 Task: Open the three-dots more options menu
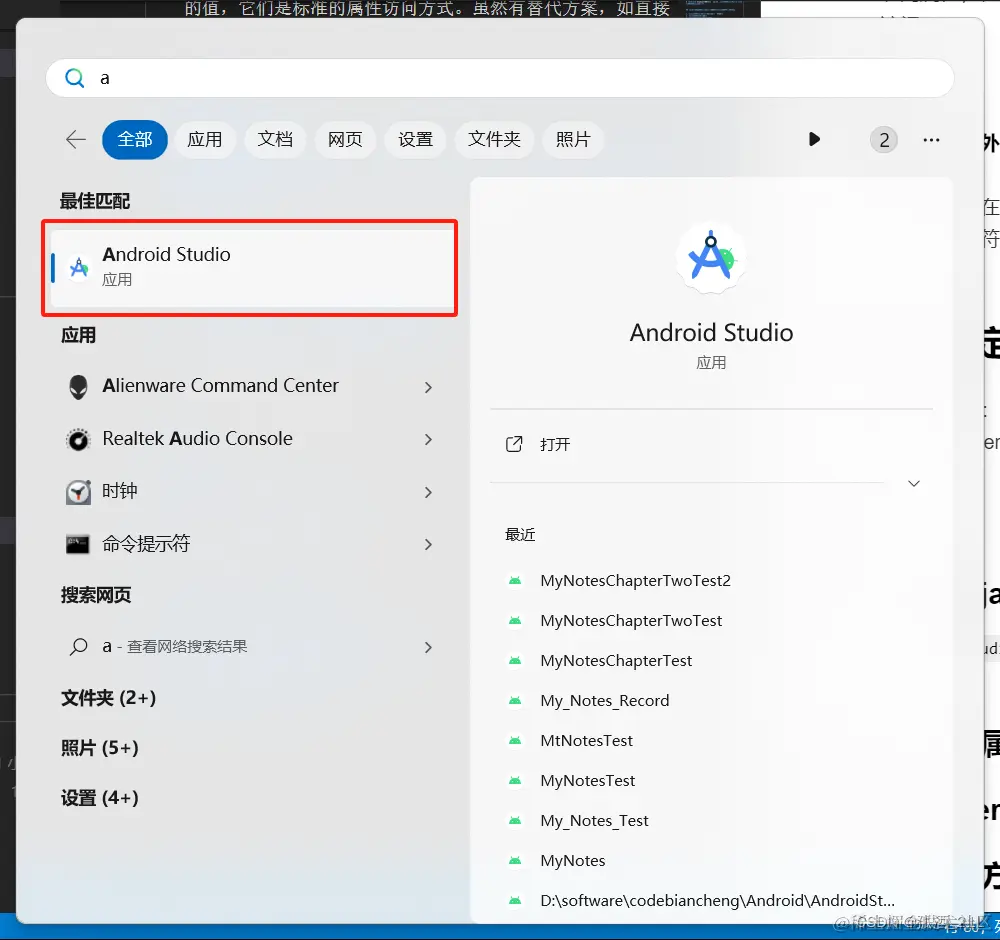click(931, 140)
